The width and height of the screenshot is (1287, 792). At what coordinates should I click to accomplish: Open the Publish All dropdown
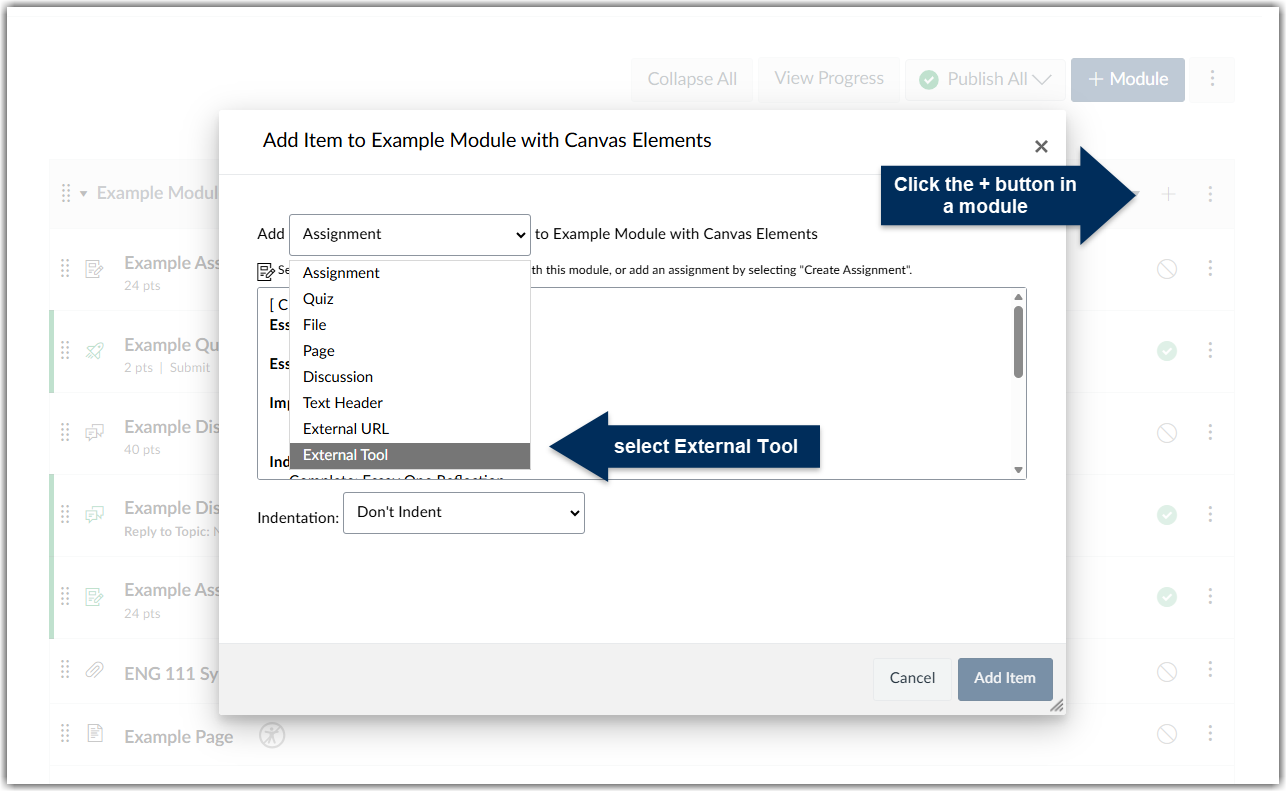985,79
